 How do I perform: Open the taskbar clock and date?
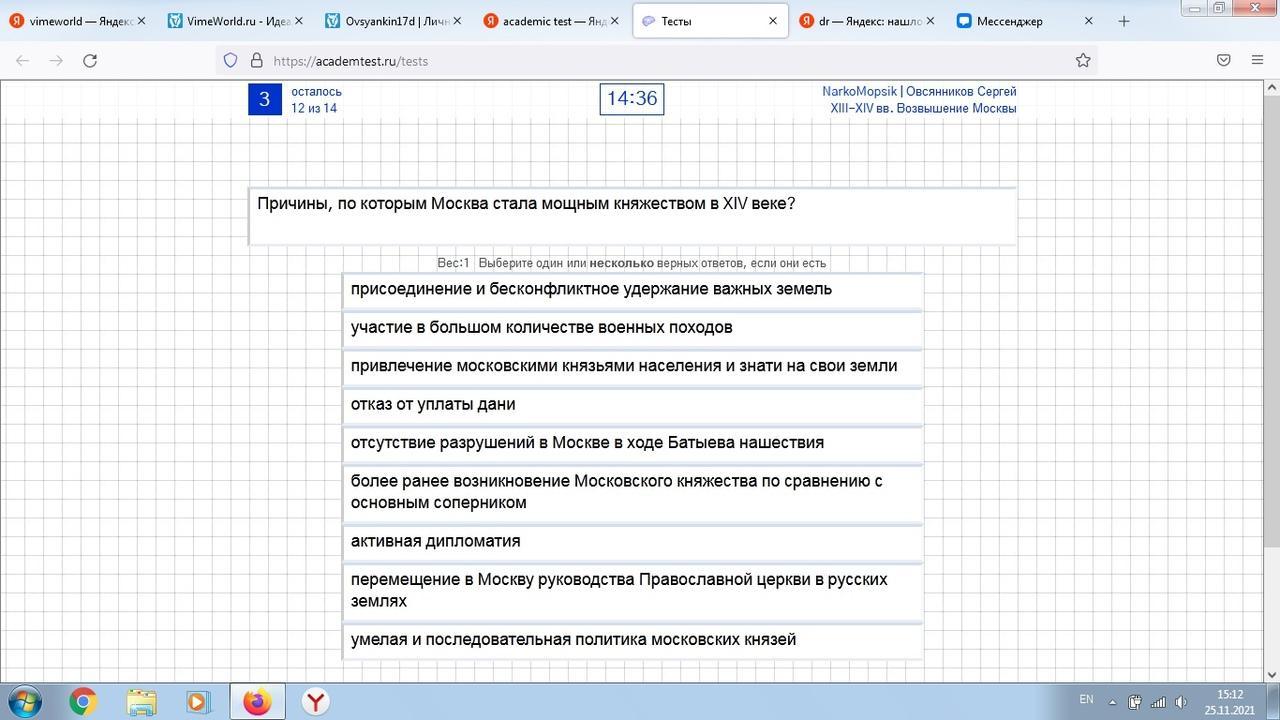(1230, 702)
